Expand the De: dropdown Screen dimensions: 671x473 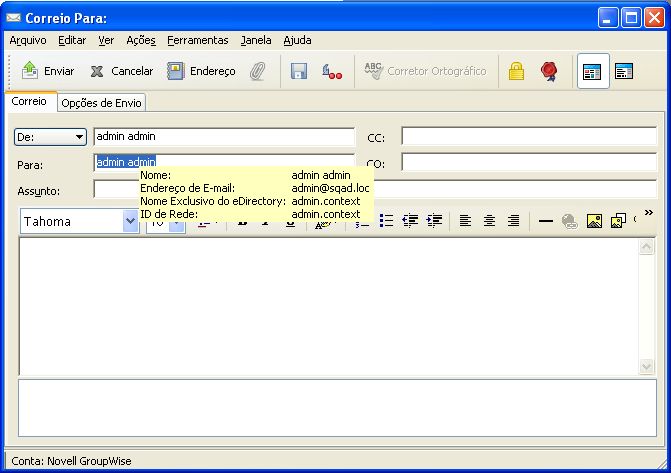tap(50, 137)
